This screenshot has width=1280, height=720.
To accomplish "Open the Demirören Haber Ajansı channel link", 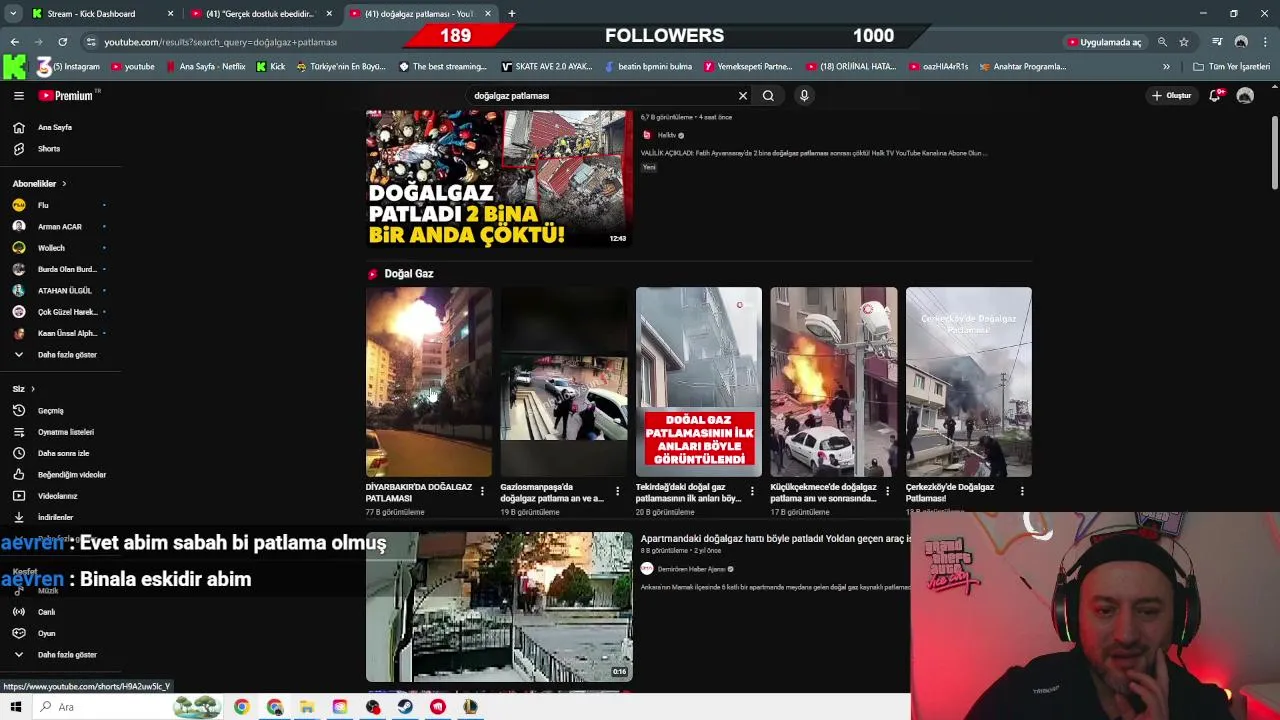I will pyautogui.click(x=691, y=569).
